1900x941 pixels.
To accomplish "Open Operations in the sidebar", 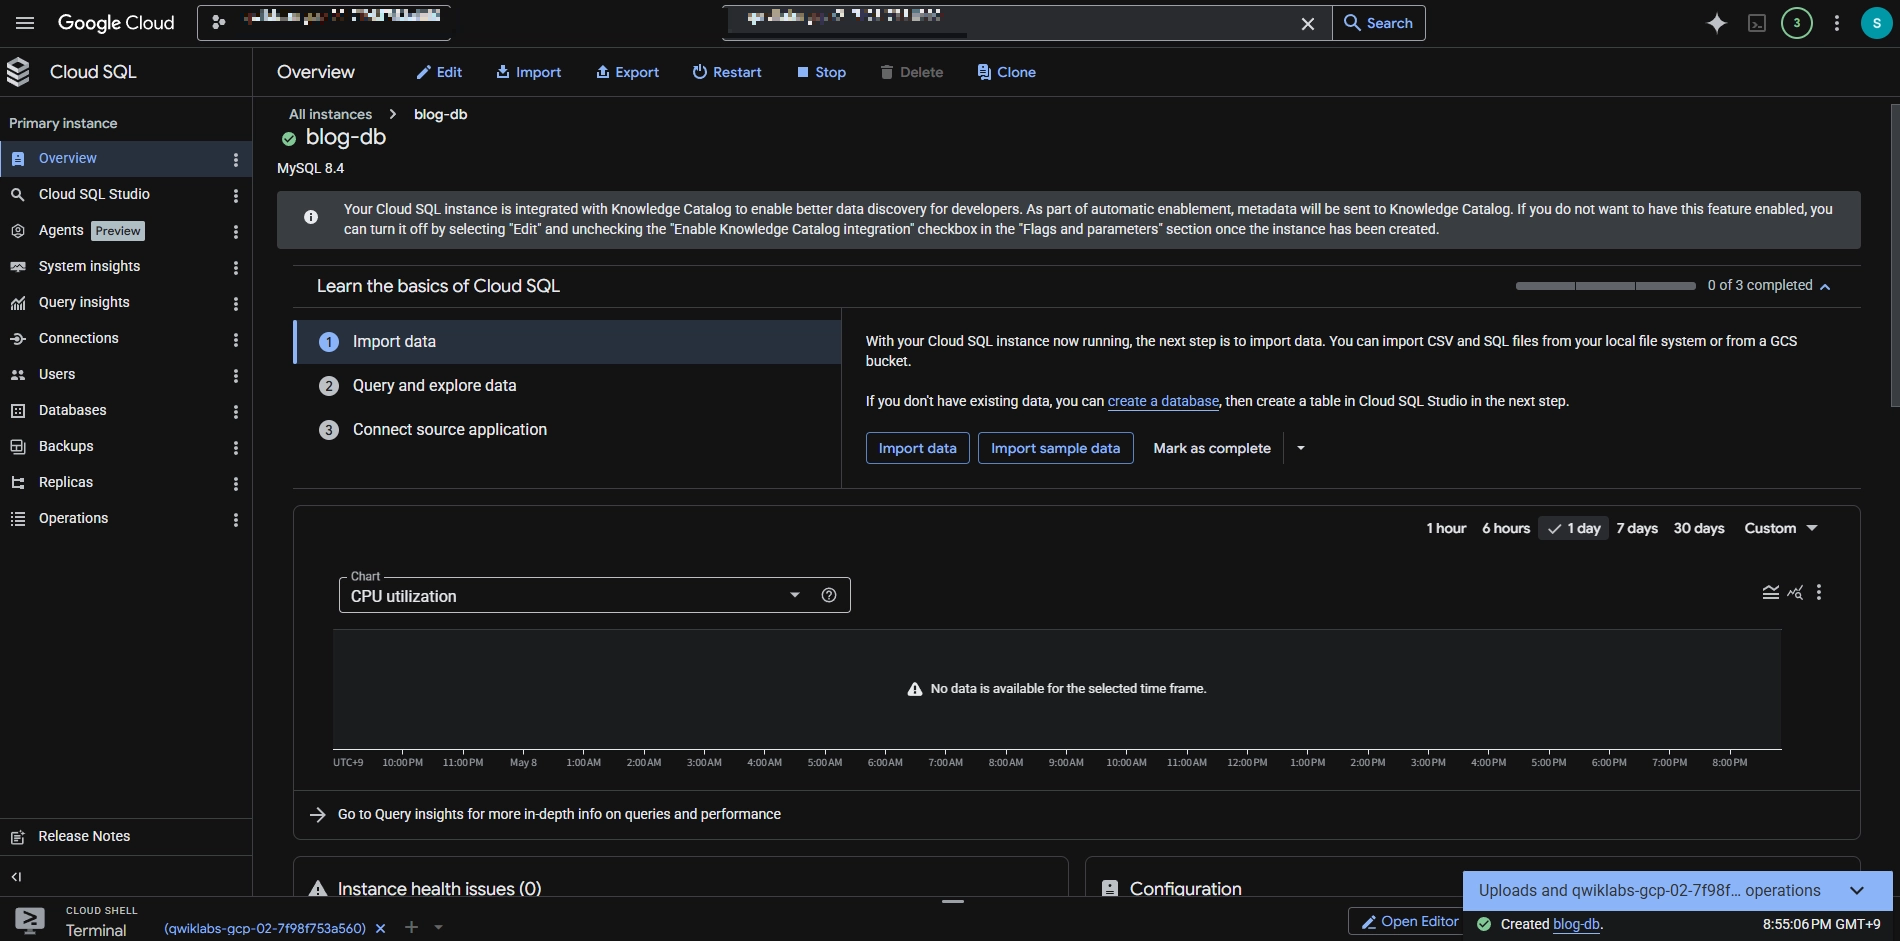I will (73, 518).
